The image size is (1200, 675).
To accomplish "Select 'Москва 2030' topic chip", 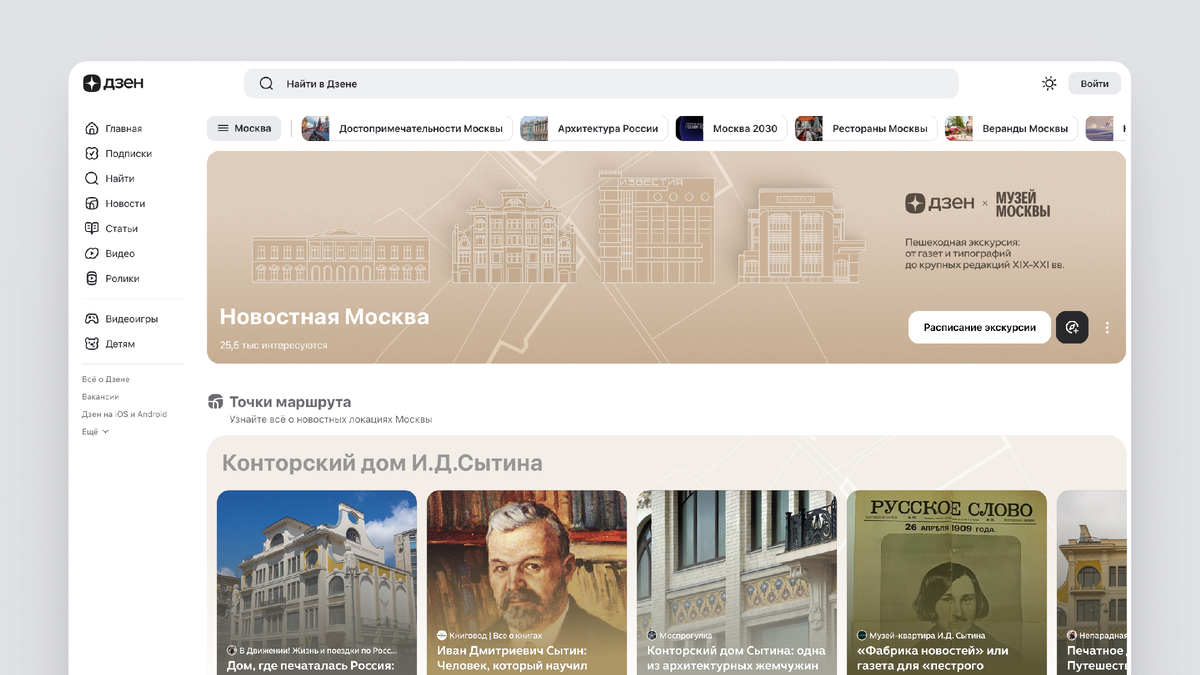I will (x=731, y=128).
